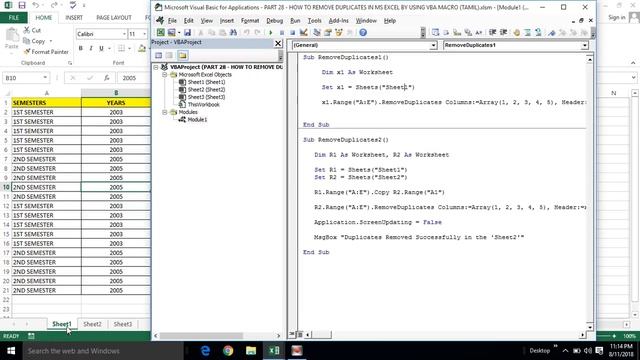
Task: Open Copy dropdown arrow in Excel ribbon
Action: click(x=51, y=41)
